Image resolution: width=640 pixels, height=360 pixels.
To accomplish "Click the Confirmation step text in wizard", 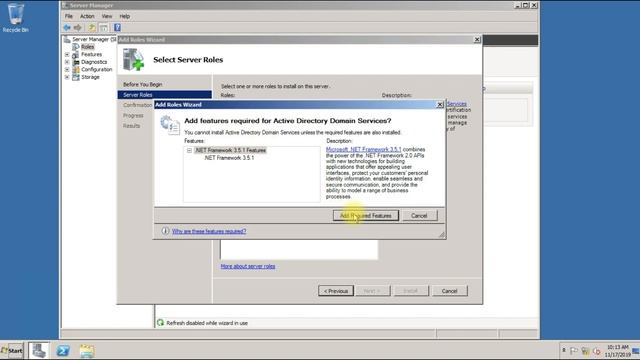I will click(x=137, y=105).
